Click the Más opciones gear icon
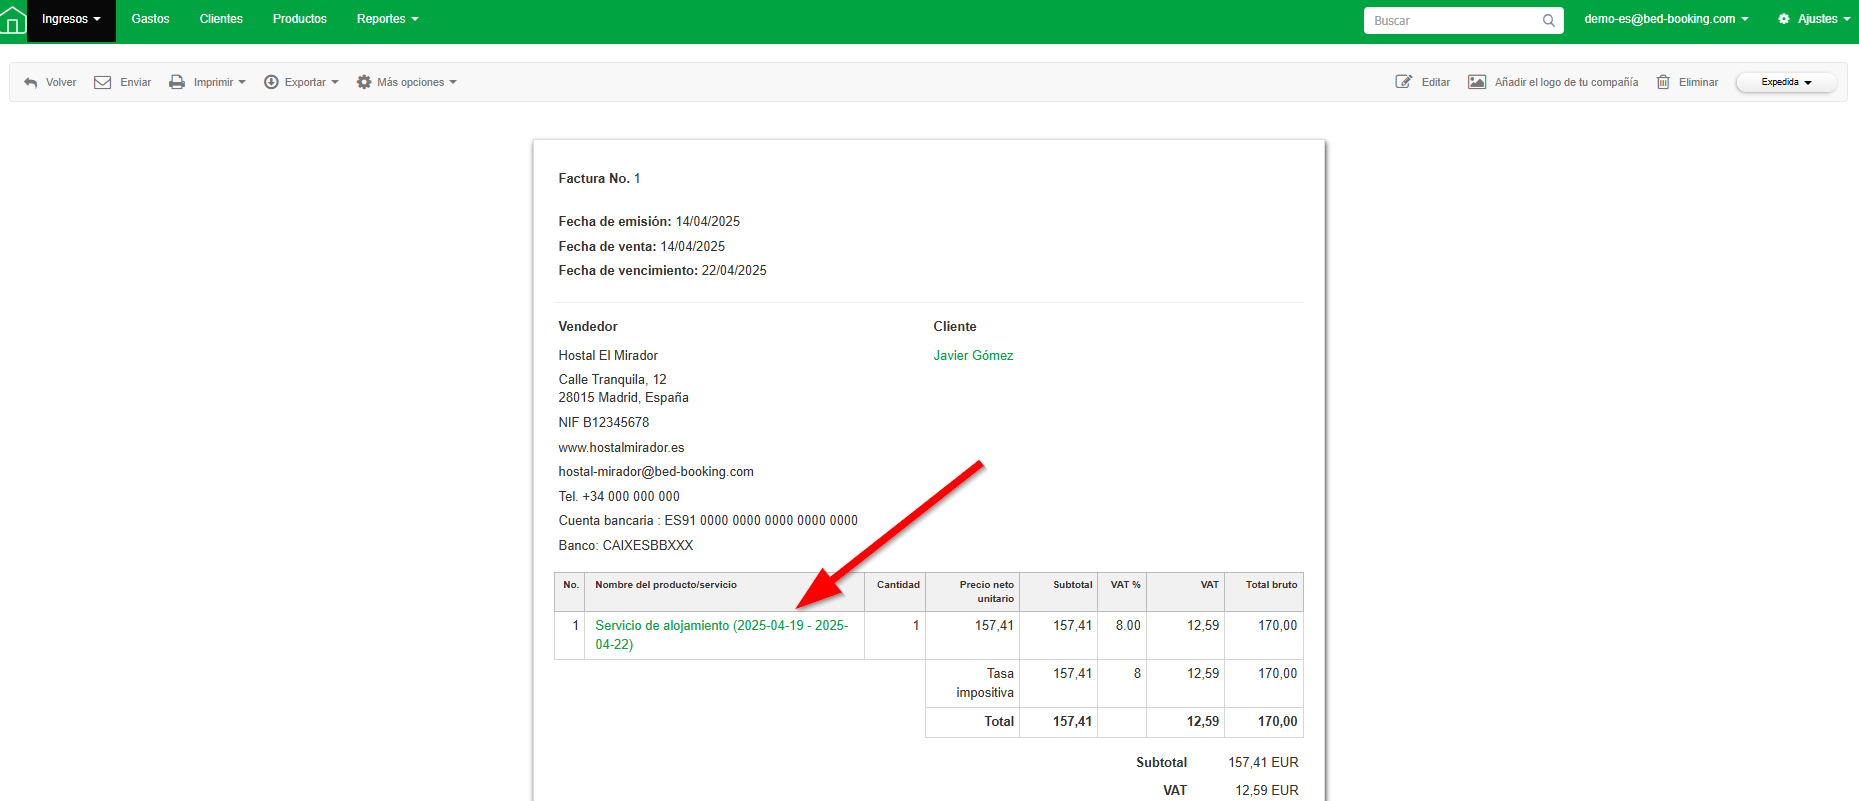The height and width of the screenshot is (801, 1859). pos(364,83)
